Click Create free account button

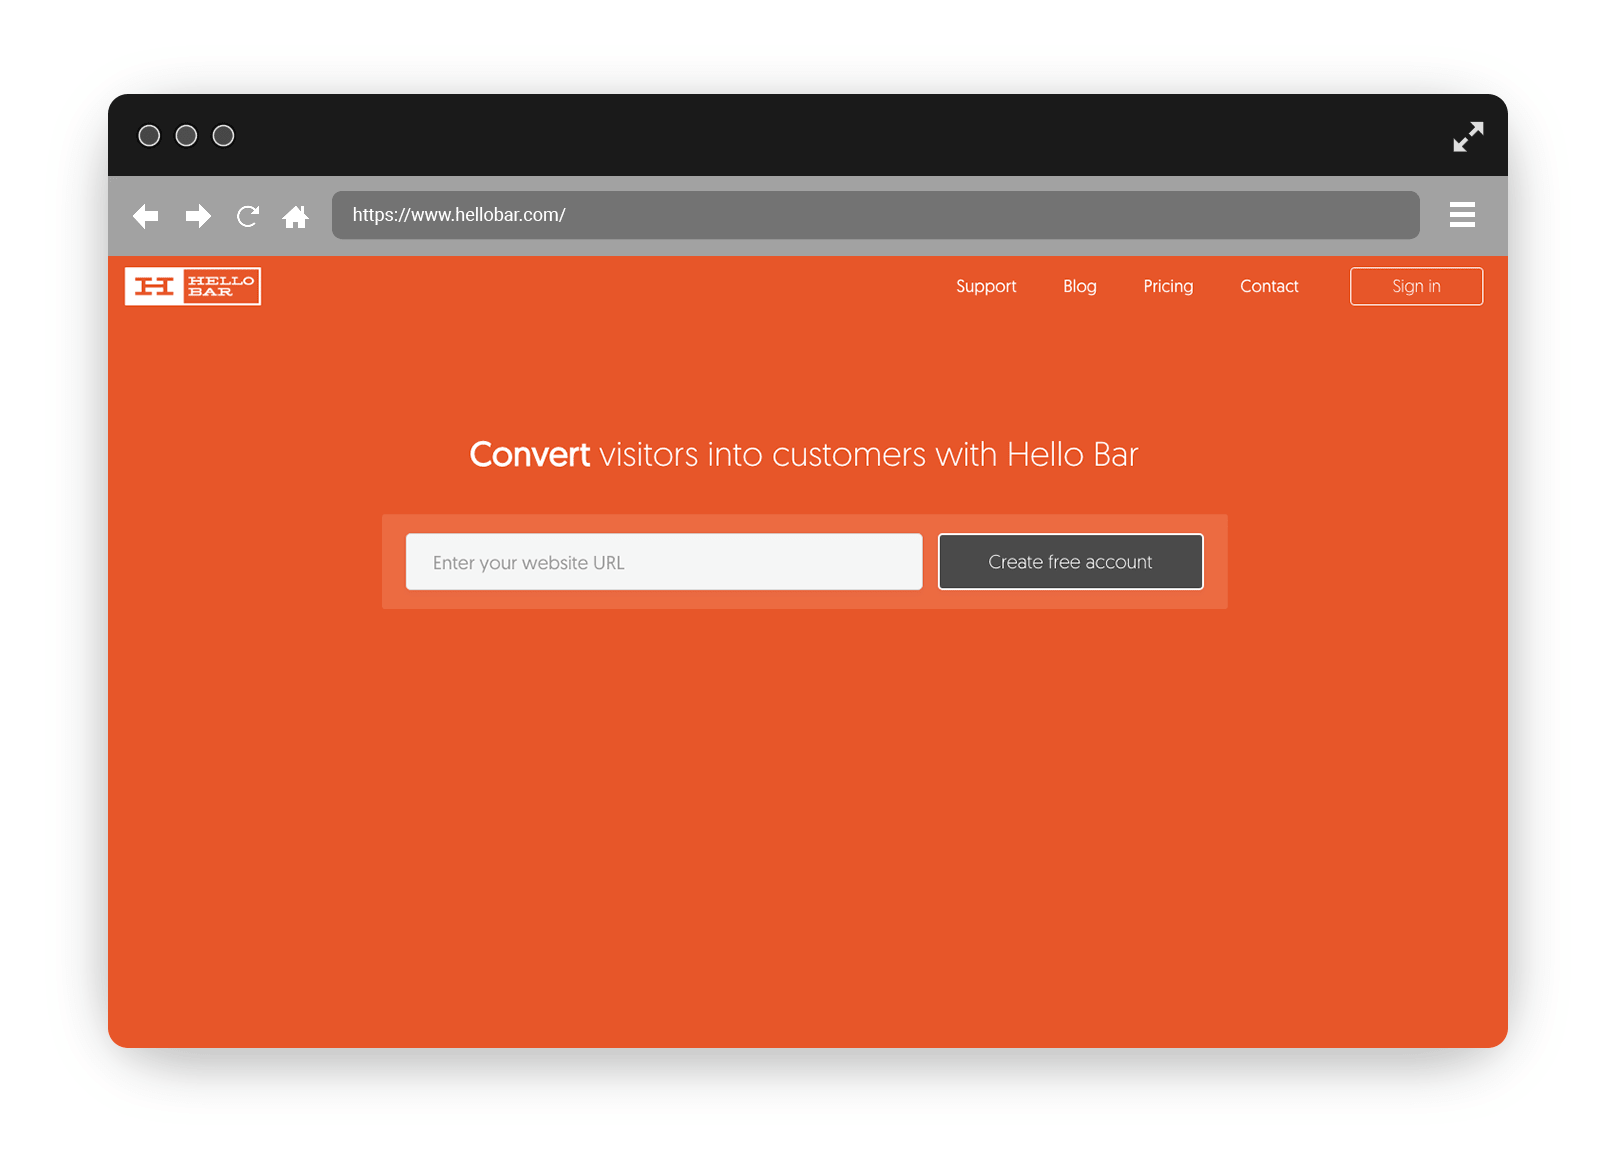click(1070, 562)
